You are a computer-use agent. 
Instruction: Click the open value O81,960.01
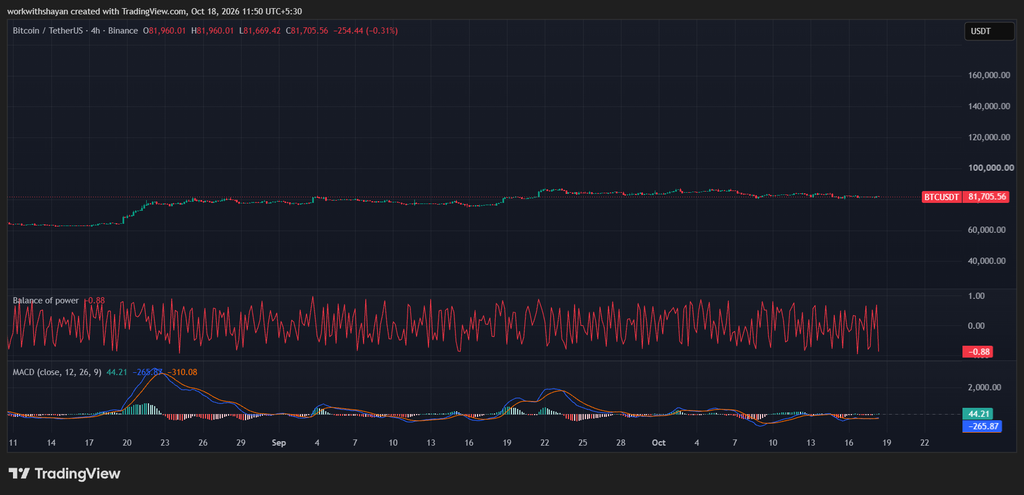[x=166, y=31]
